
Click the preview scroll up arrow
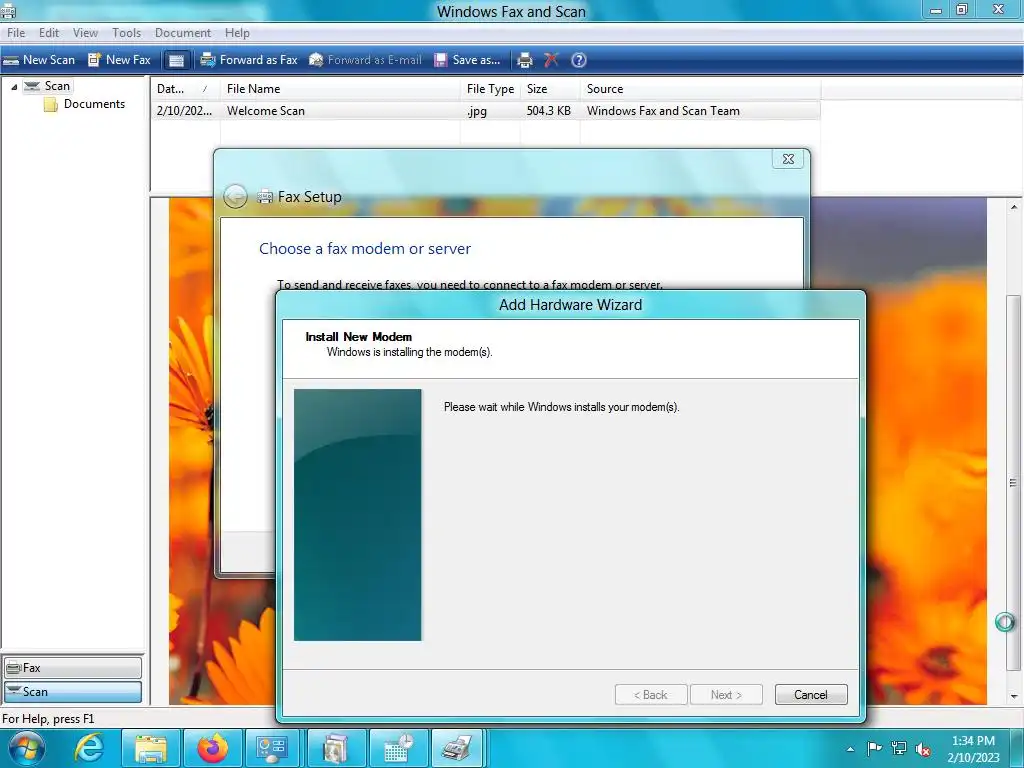(1014, 208)
